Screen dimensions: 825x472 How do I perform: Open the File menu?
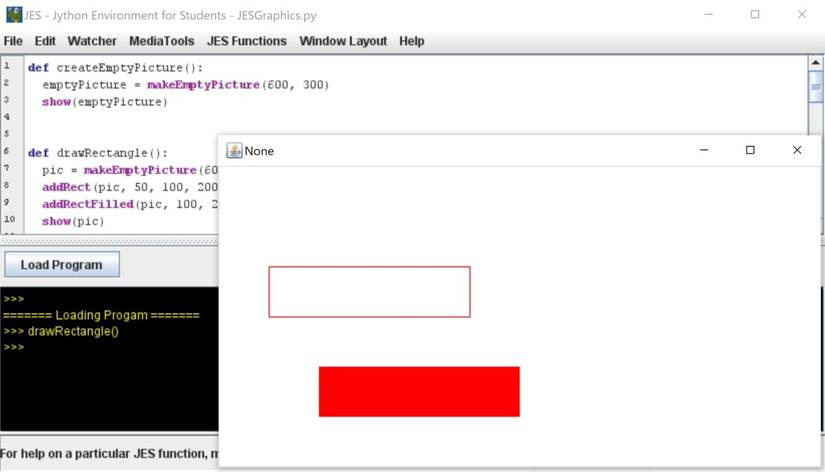point(13,41)
